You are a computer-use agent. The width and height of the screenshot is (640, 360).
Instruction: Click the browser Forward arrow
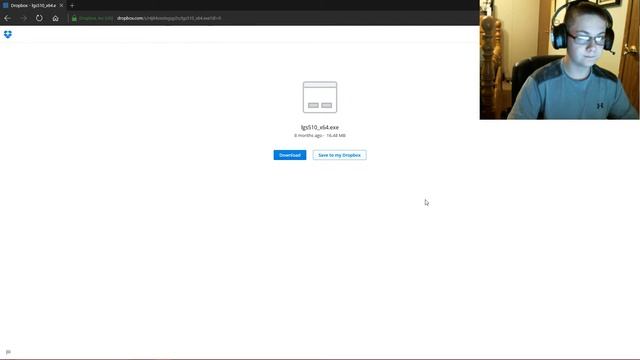(23, 18)
